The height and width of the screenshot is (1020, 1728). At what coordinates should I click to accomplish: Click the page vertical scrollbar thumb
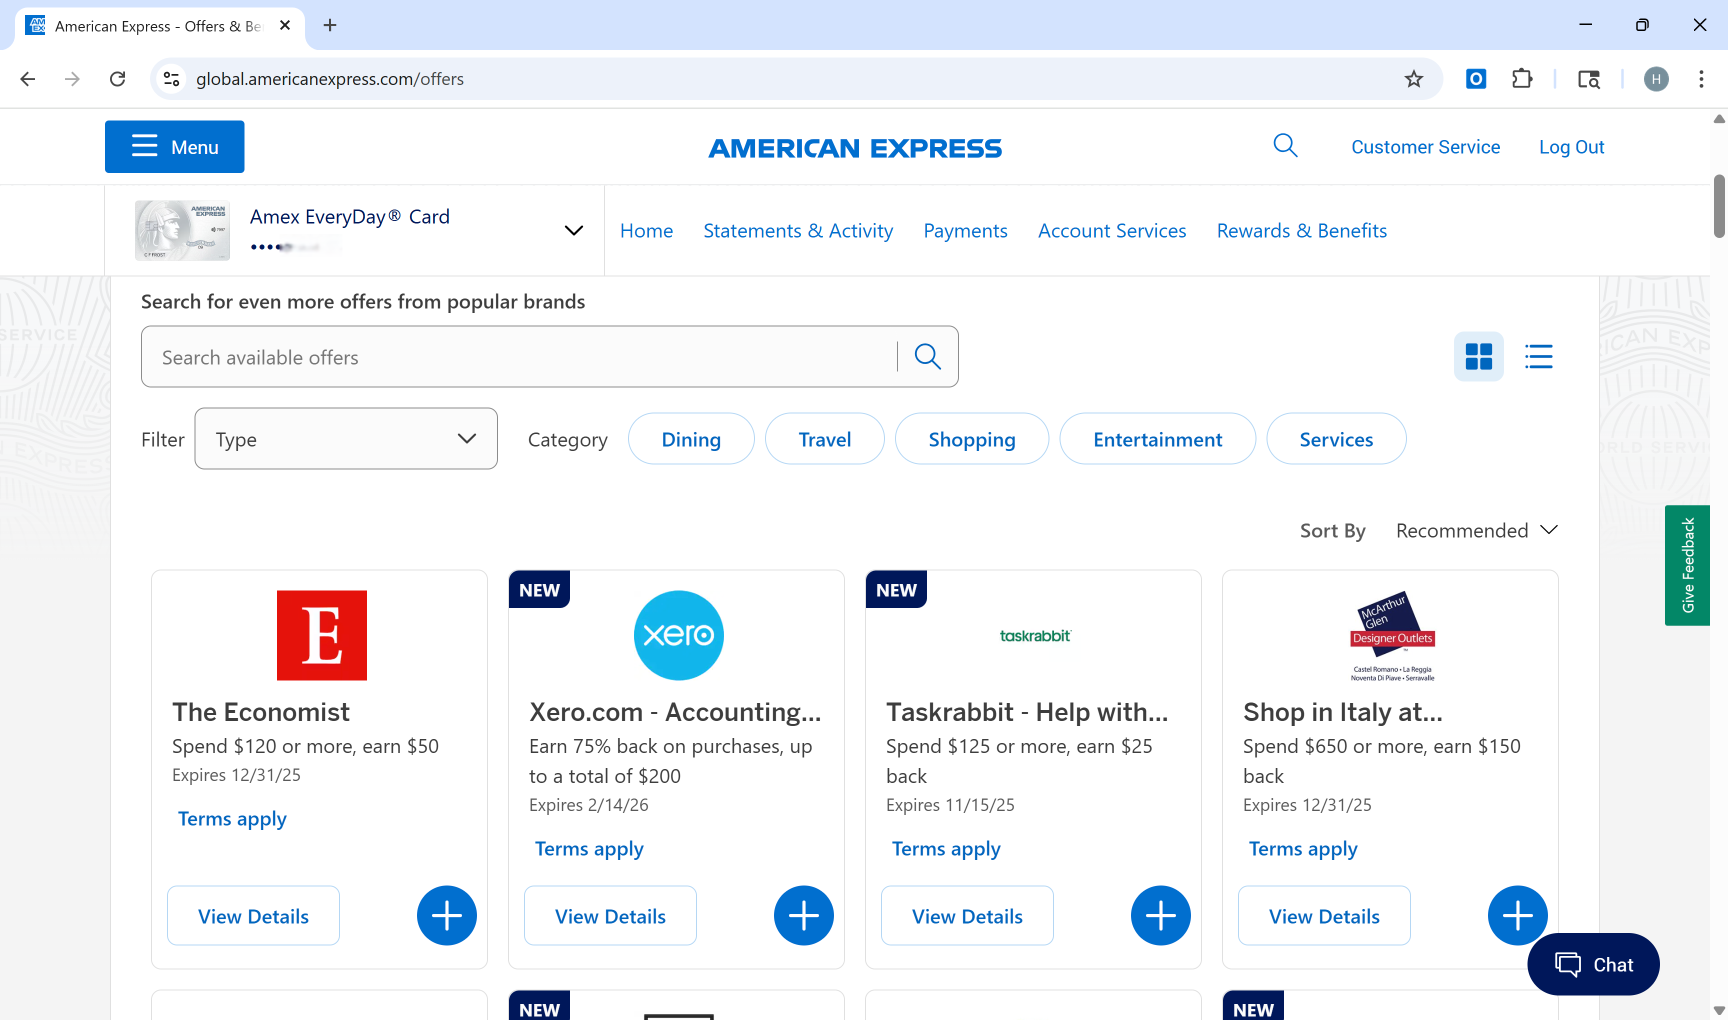pos(1719,207)
